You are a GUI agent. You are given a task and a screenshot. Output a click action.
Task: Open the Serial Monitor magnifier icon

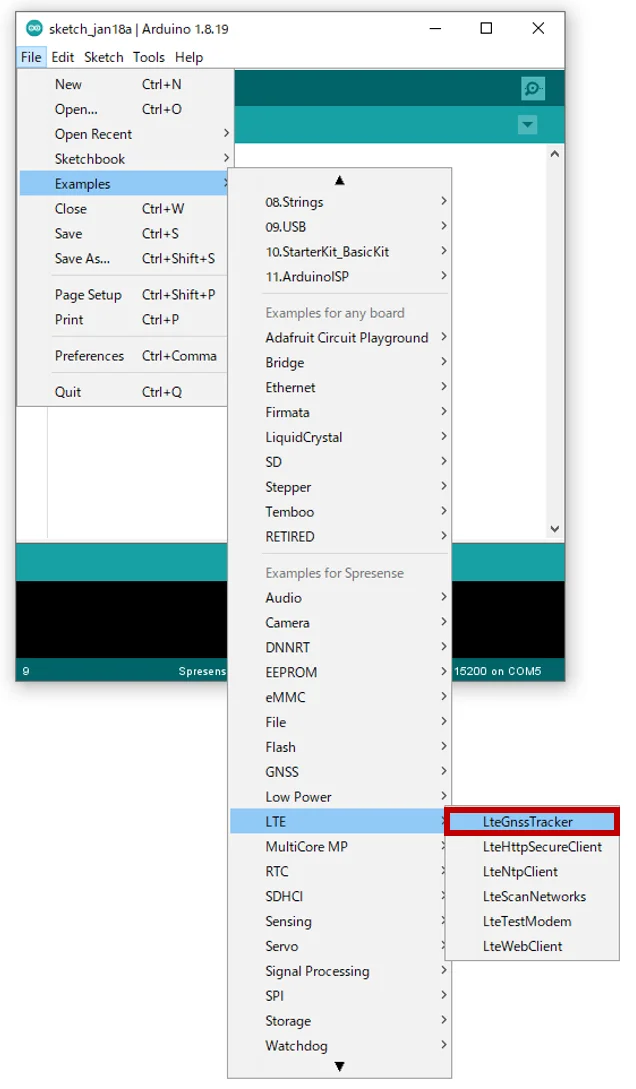533,89
